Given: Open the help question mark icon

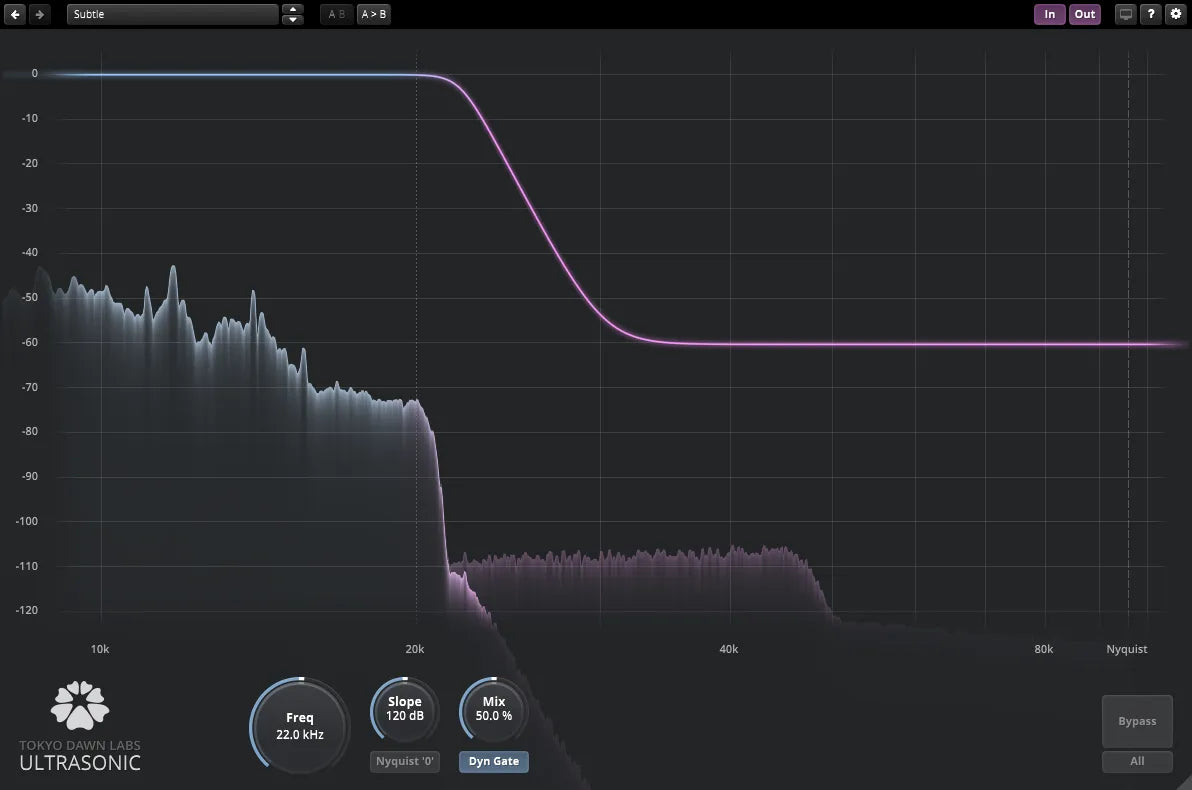Looking at the screenshot, I should pyautogui.click(x=1151, y=14).
